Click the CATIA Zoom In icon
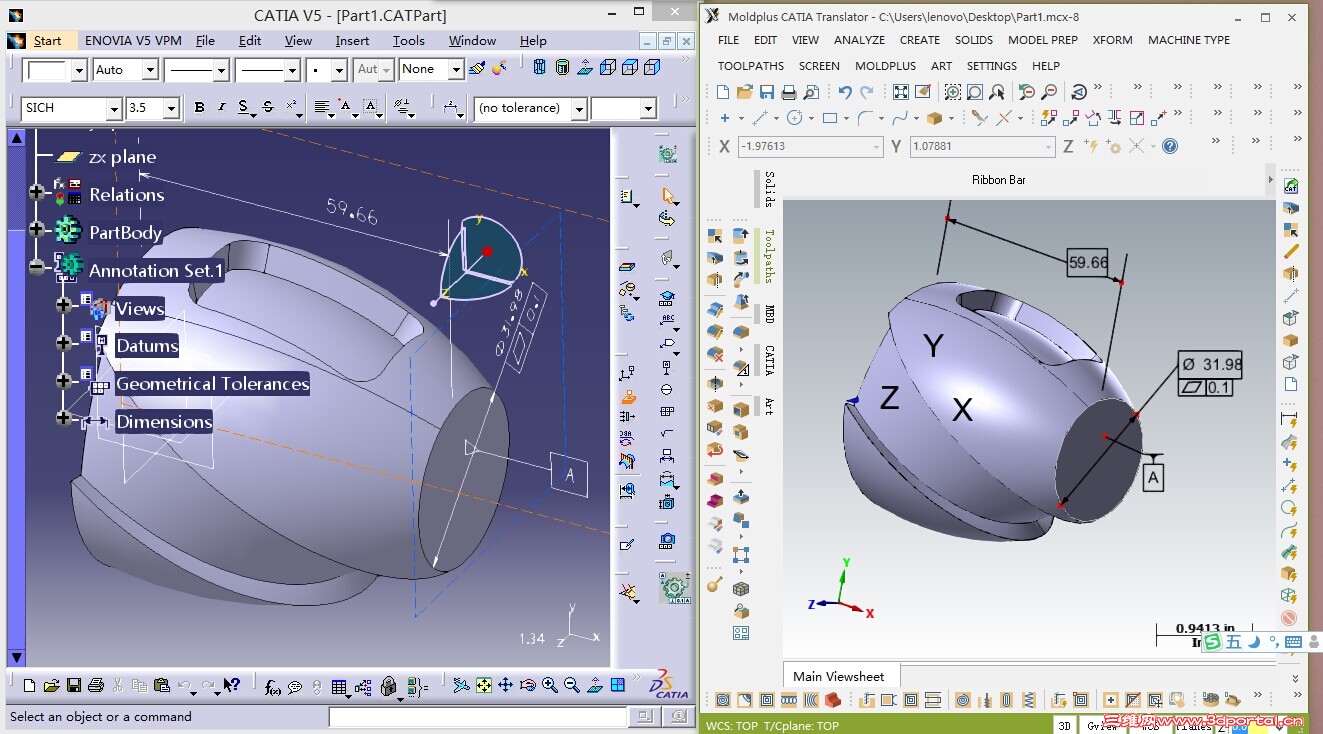This screenshot has width=1323, height=734. [550, 686]
